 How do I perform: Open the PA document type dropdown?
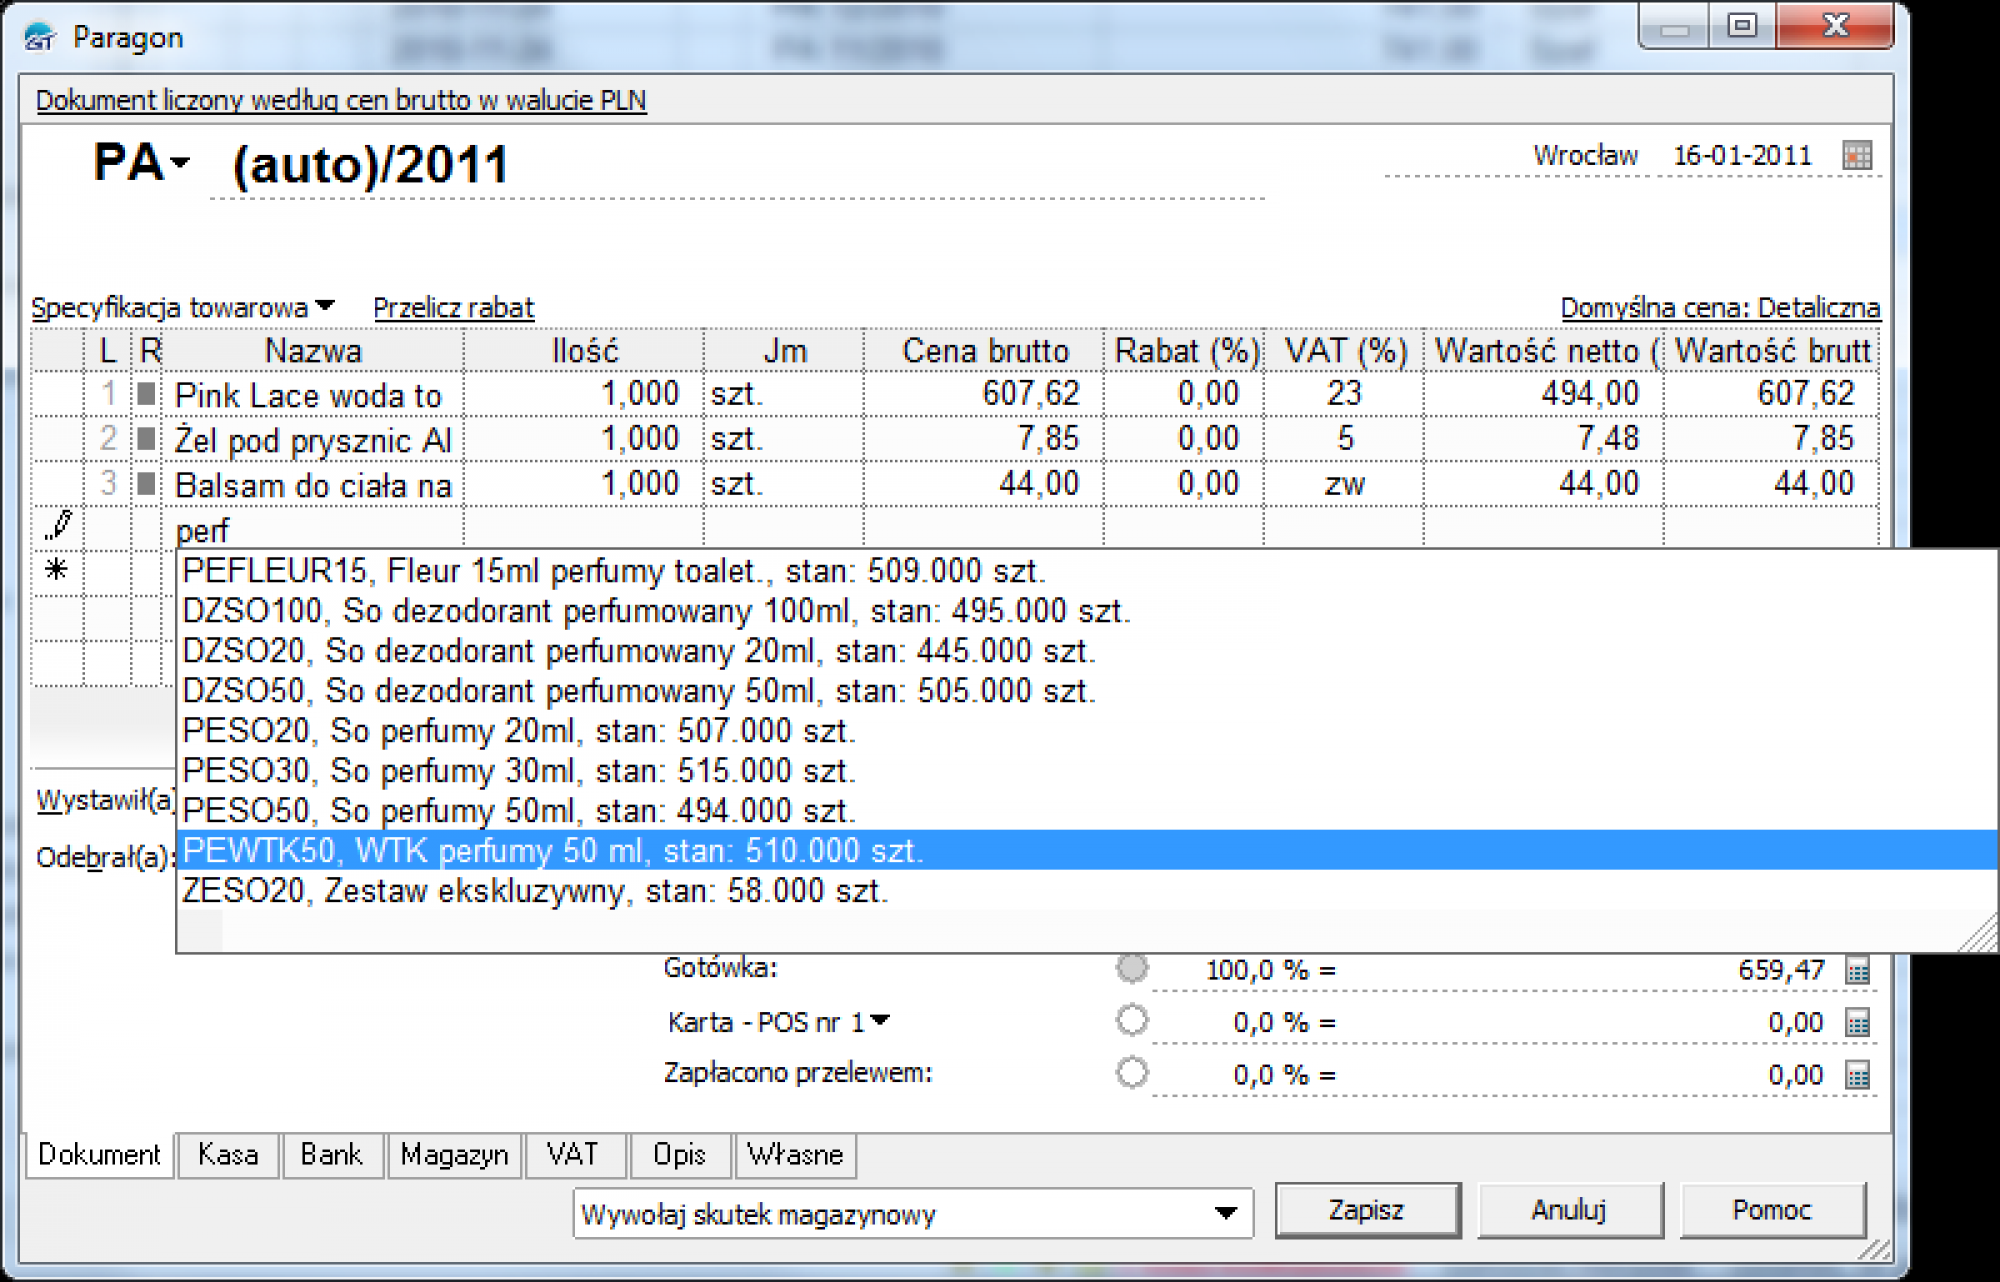(x=180, y=163)
